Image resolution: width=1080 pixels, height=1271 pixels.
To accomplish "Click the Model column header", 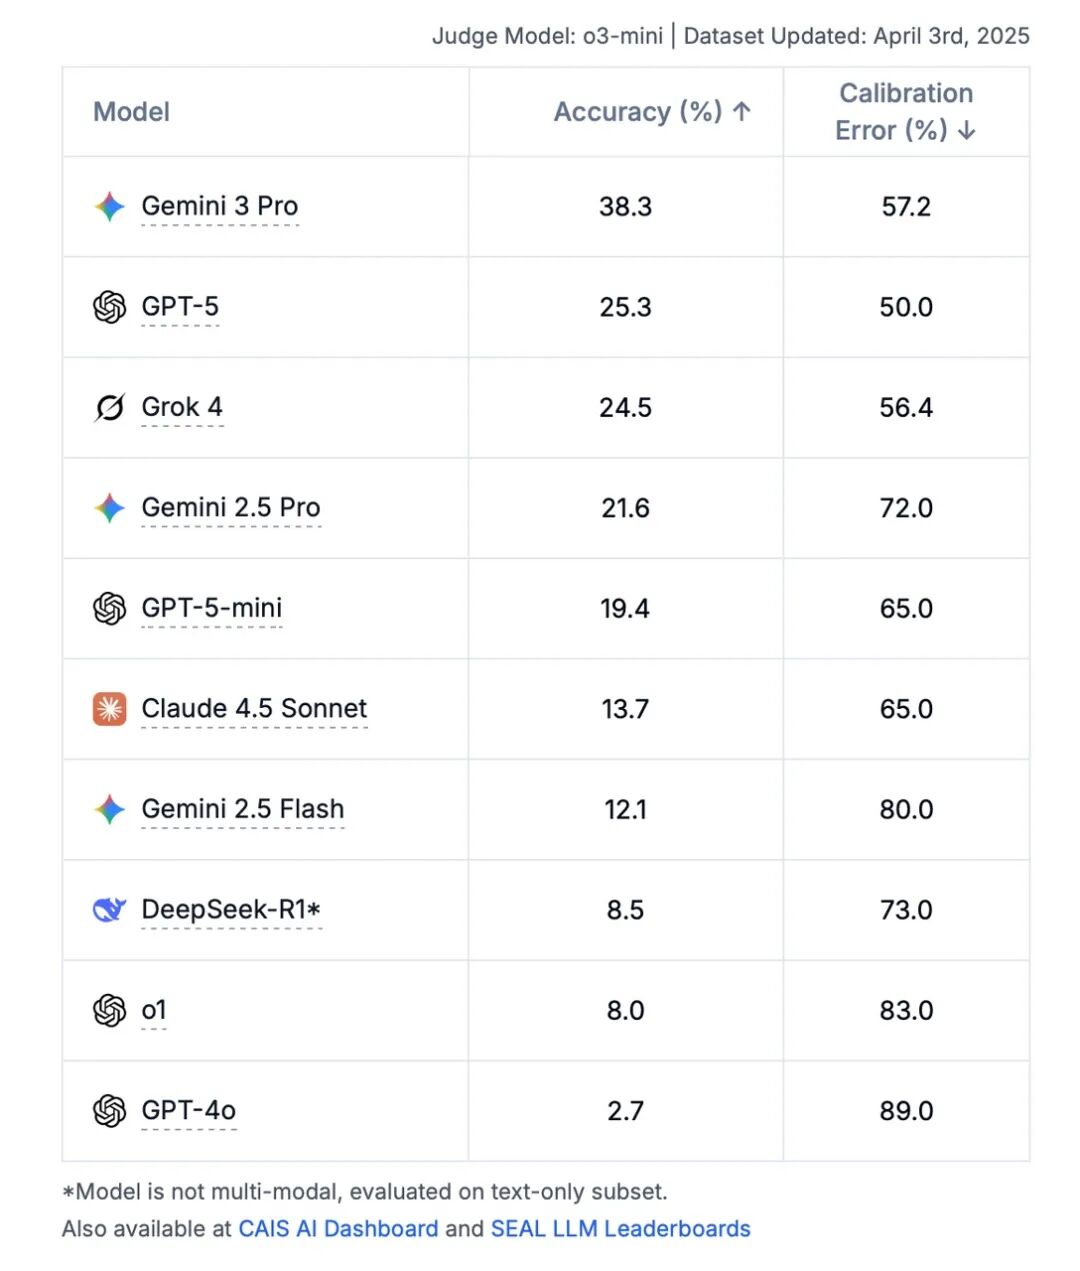I will [x=131, y=112].
